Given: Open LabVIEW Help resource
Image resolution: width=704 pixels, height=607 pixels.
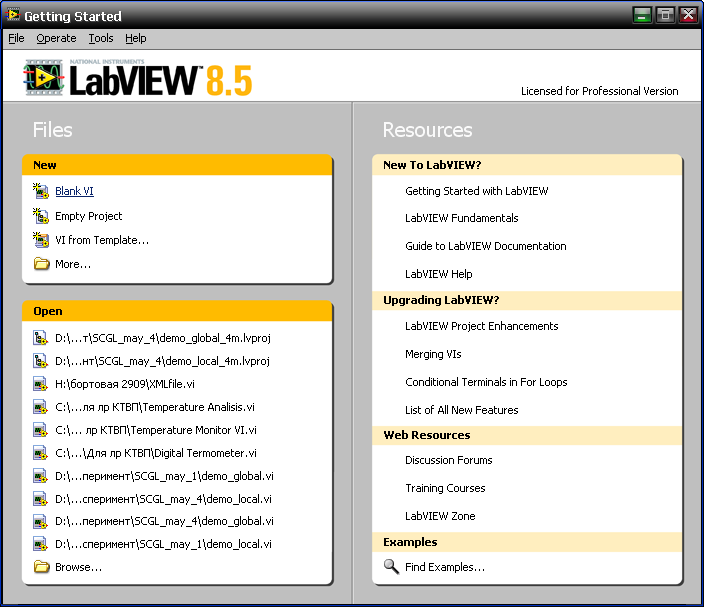Looking at the screenshot, I should click(439, 274).
